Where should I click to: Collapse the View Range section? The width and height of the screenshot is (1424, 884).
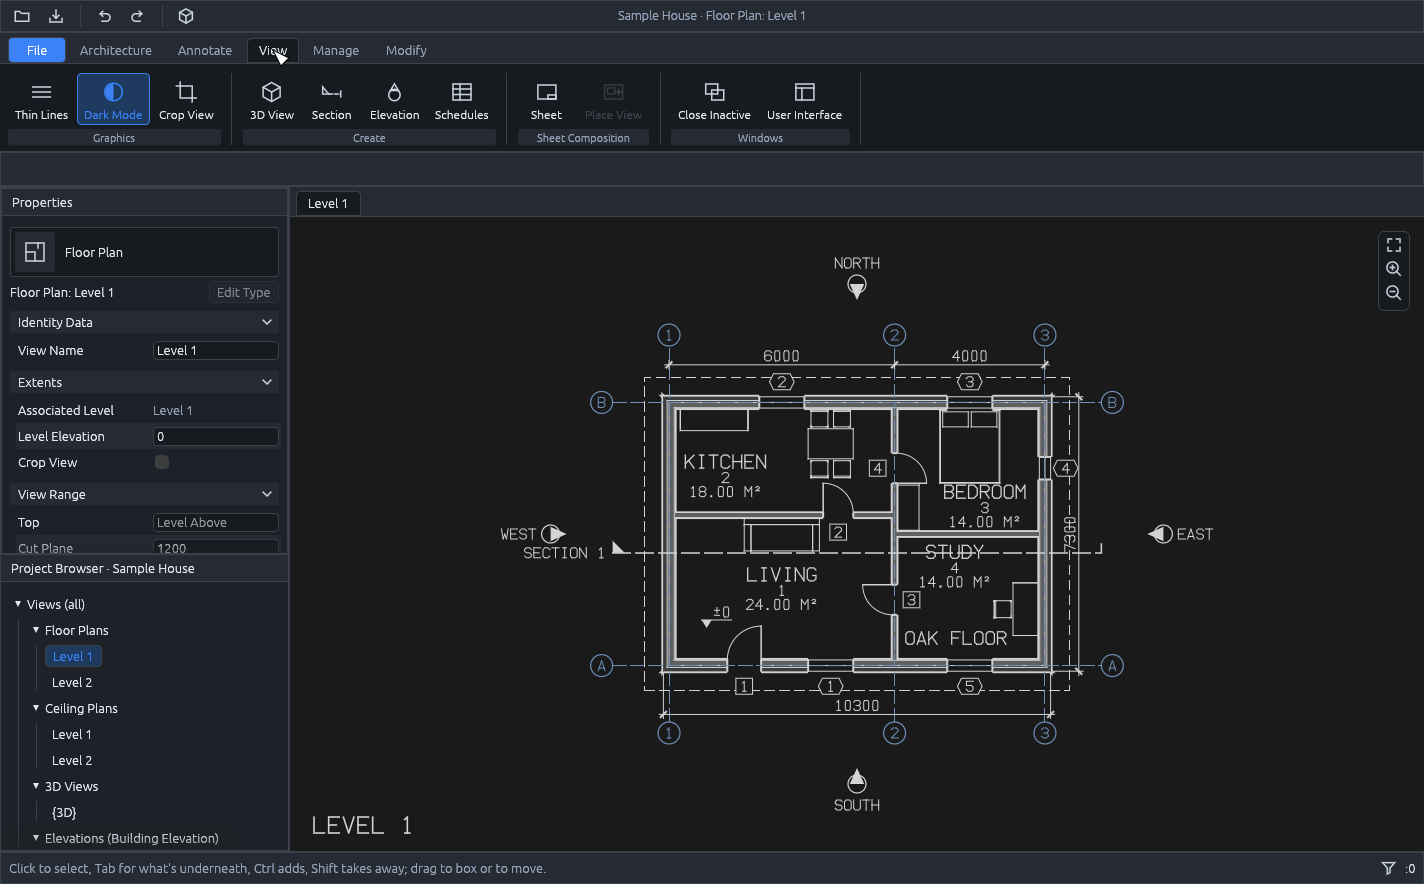pos(144,494)
